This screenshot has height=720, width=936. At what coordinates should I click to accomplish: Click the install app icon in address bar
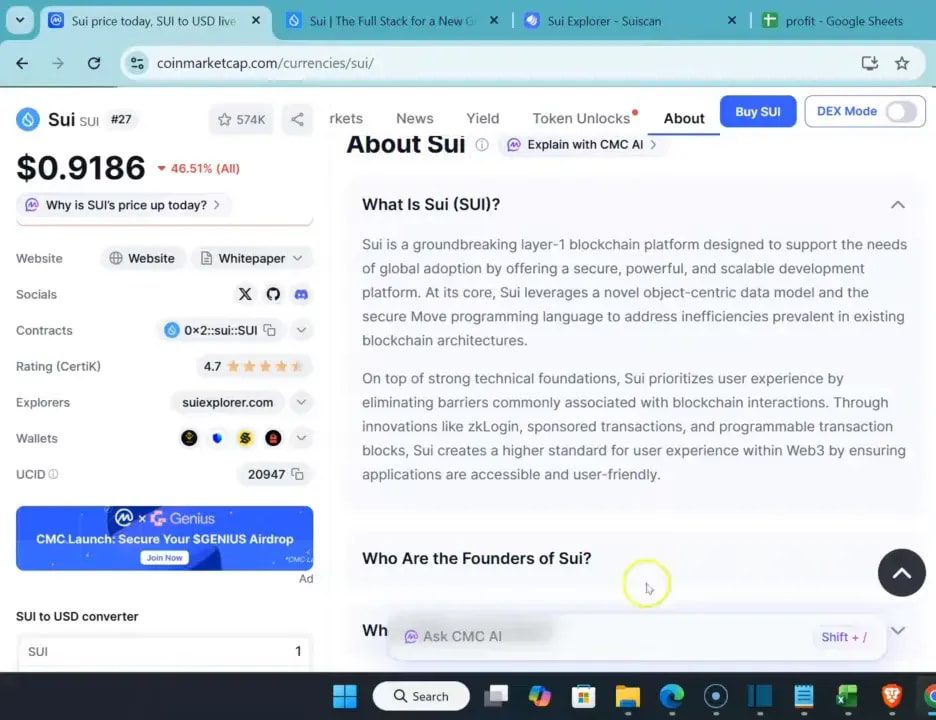point(869,63)
